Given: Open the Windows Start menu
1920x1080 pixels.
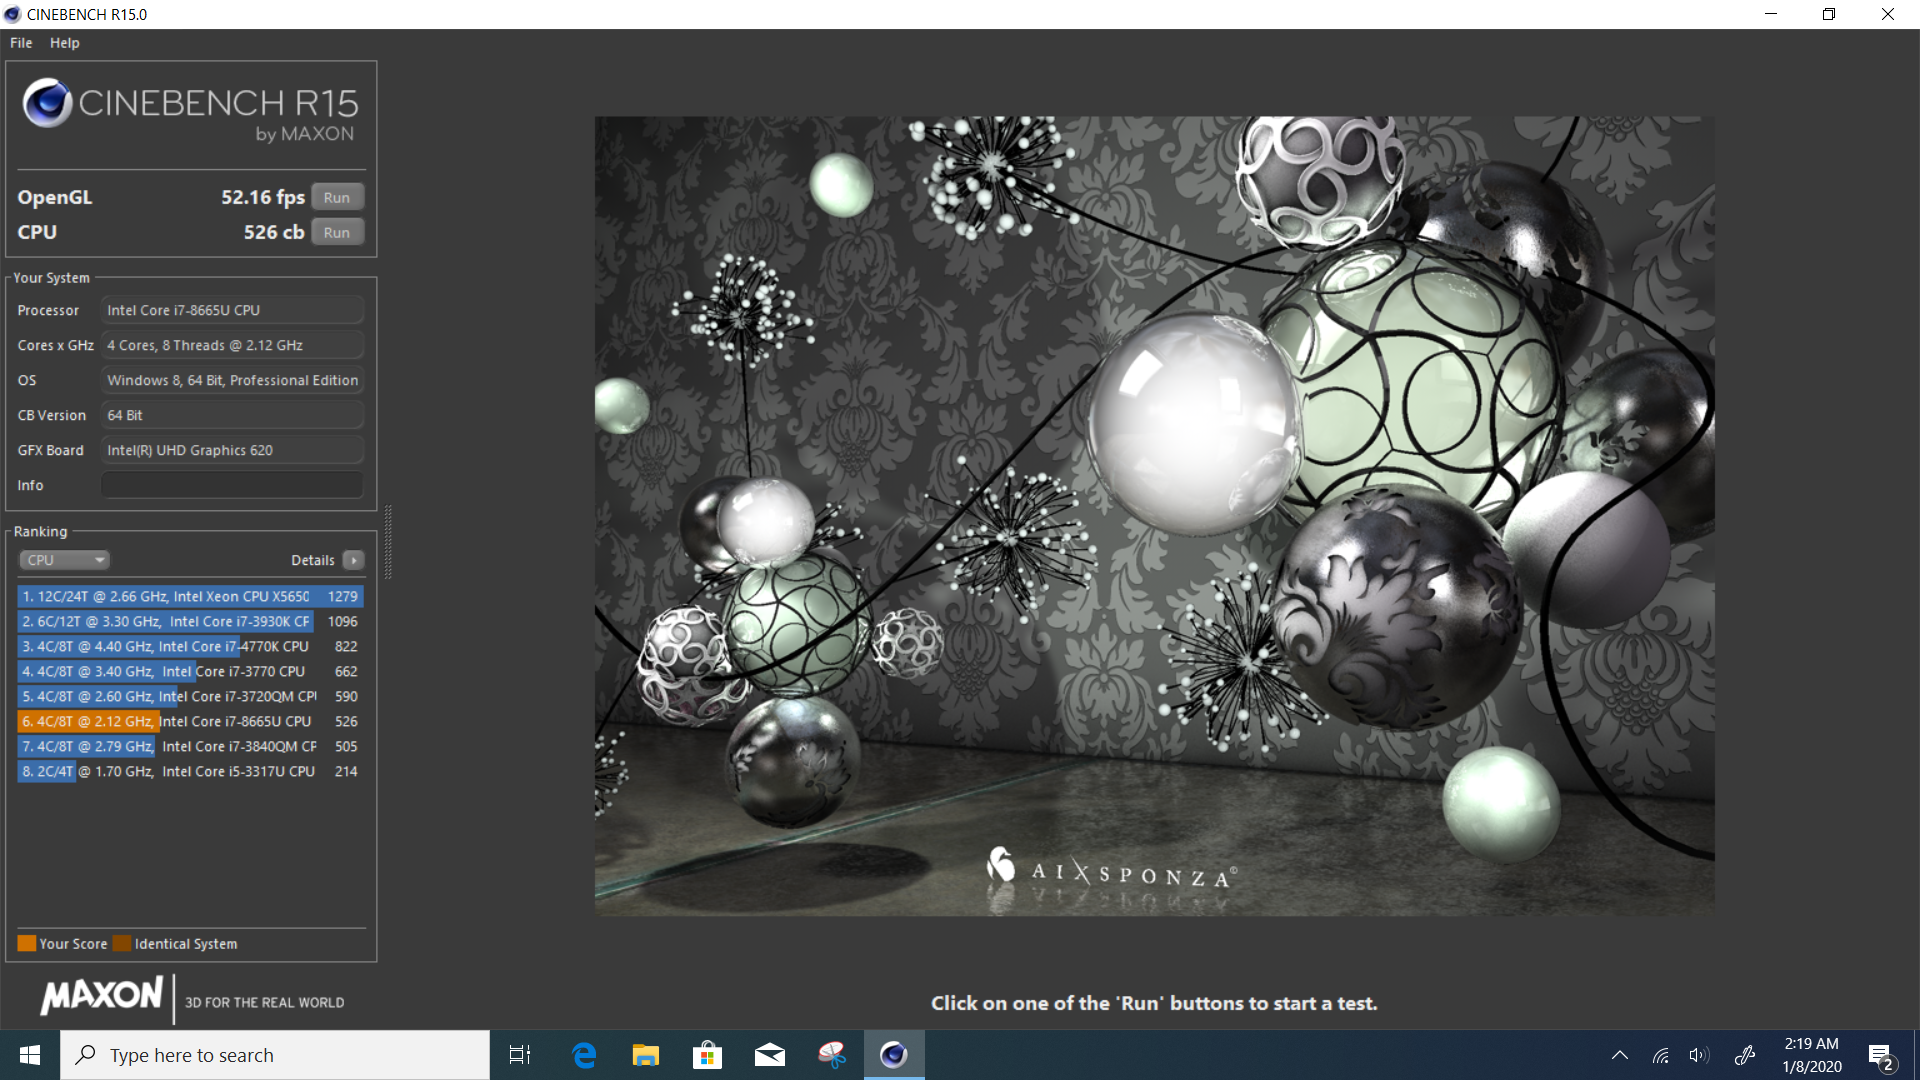Looking at the screenshot, I should [30, 1055].
